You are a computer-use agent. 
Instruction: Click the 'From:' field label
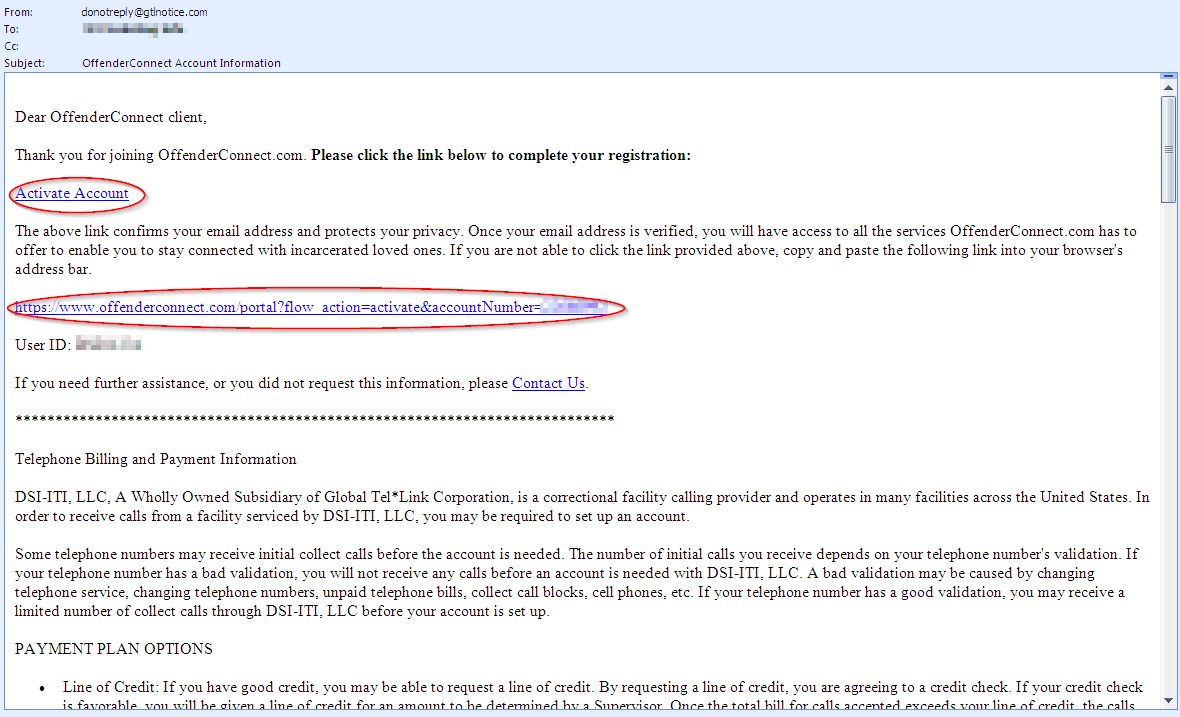[x=19, y=12]
